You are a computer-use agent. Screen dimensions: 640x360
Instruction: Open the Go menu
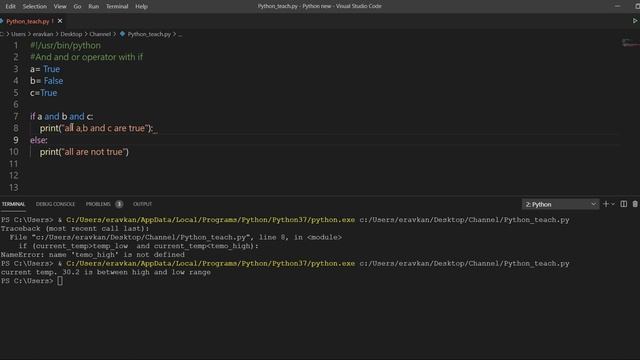click(77, 6)
